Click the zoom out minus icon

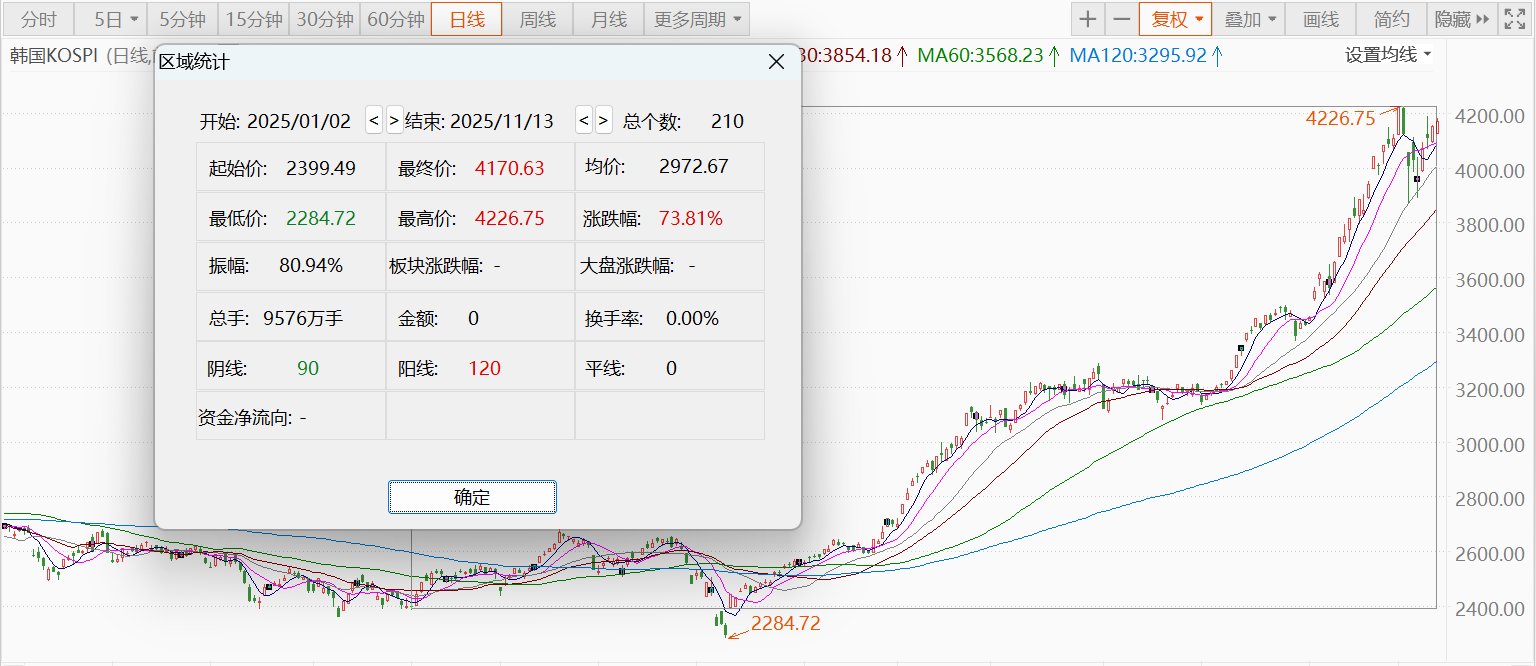click(x=1122, y=19)
